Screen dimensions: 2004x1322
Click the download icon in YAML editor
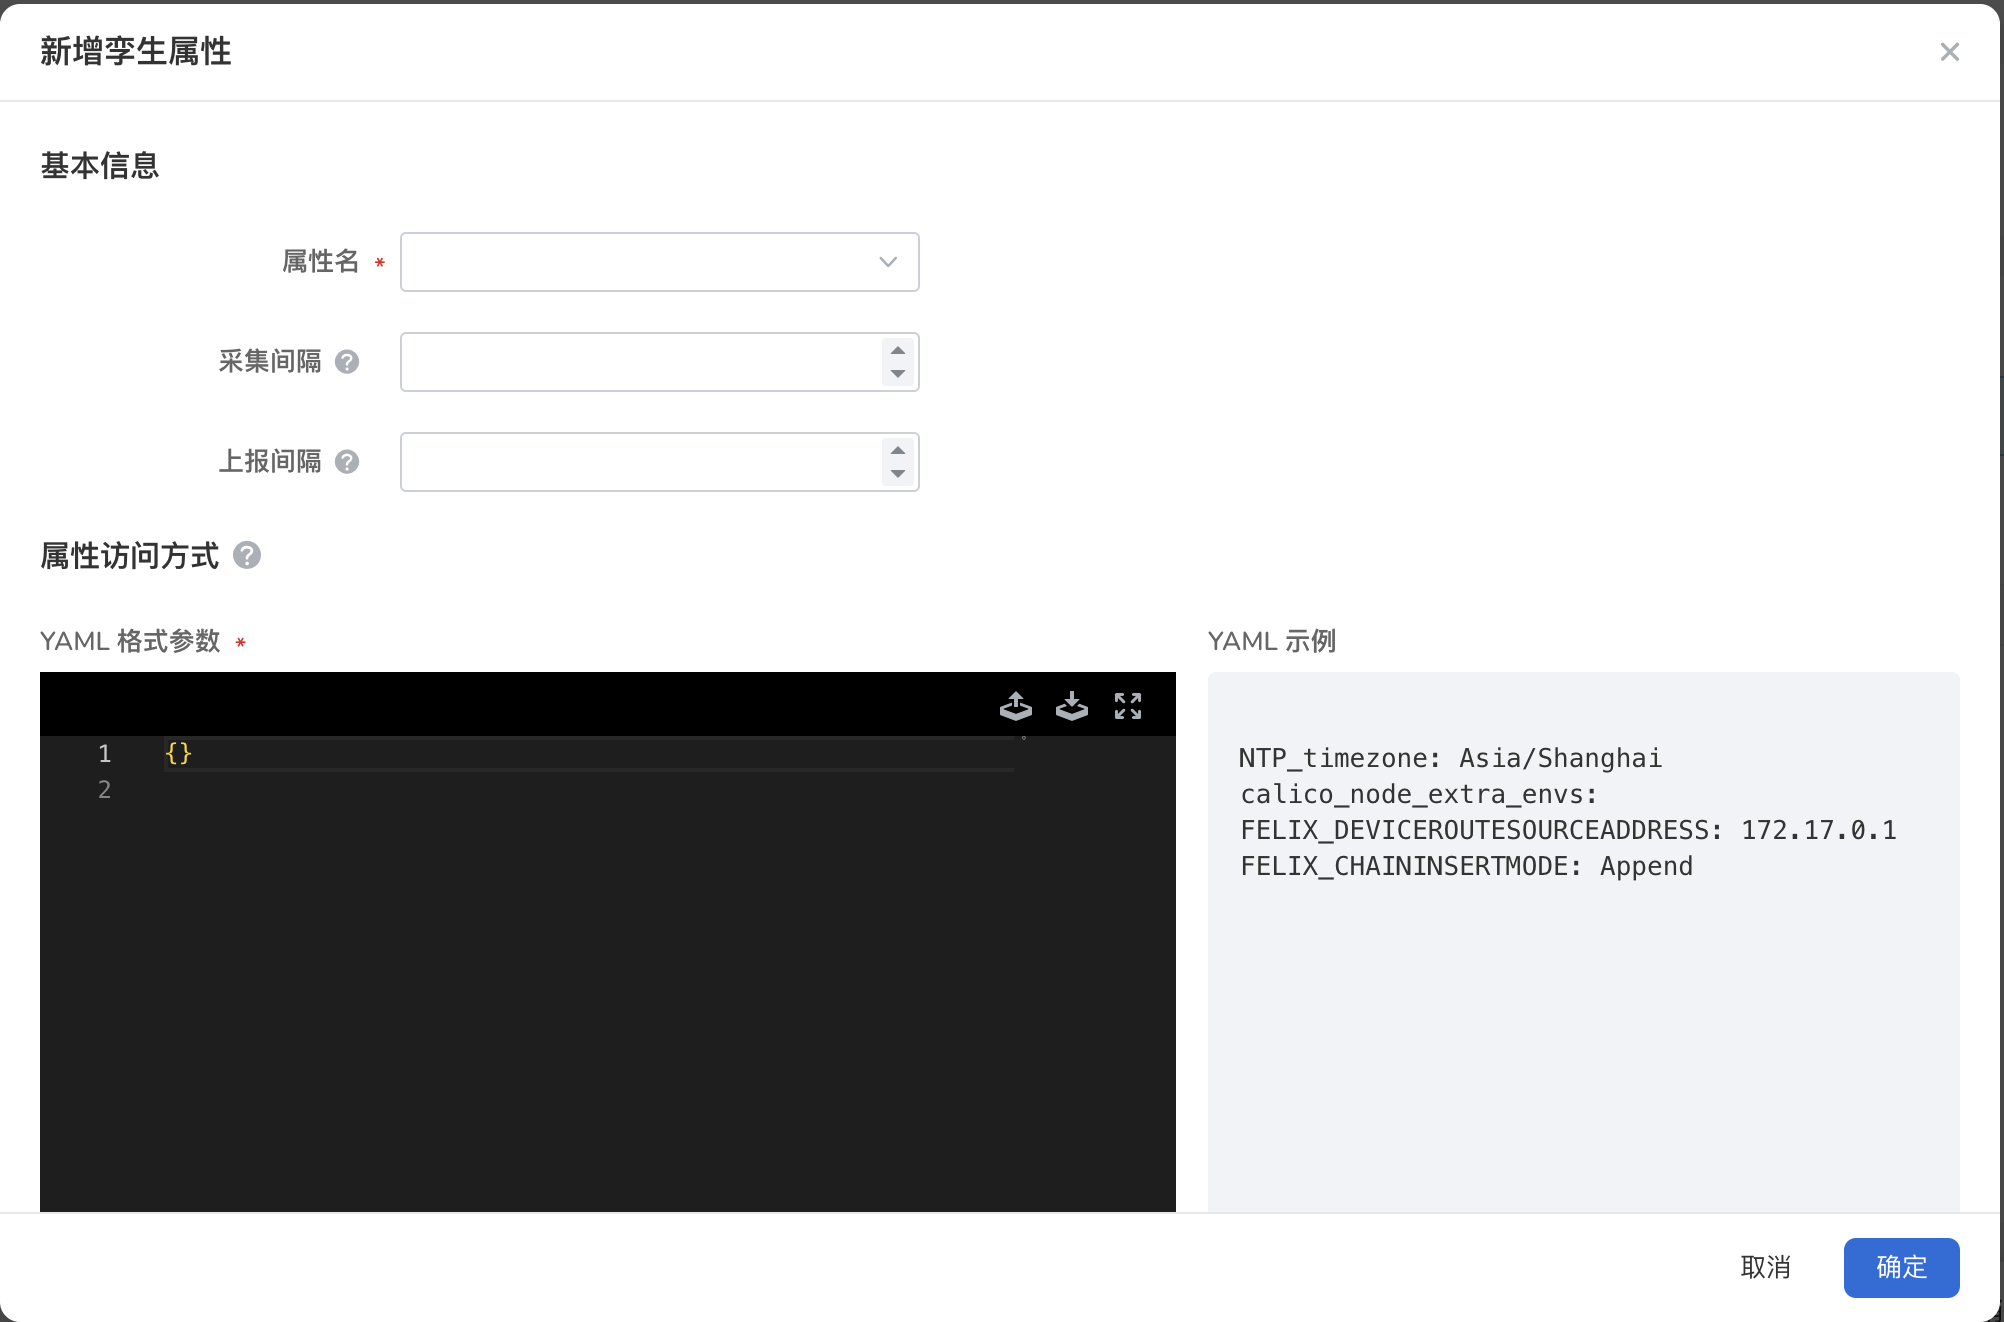point(1074,705)
